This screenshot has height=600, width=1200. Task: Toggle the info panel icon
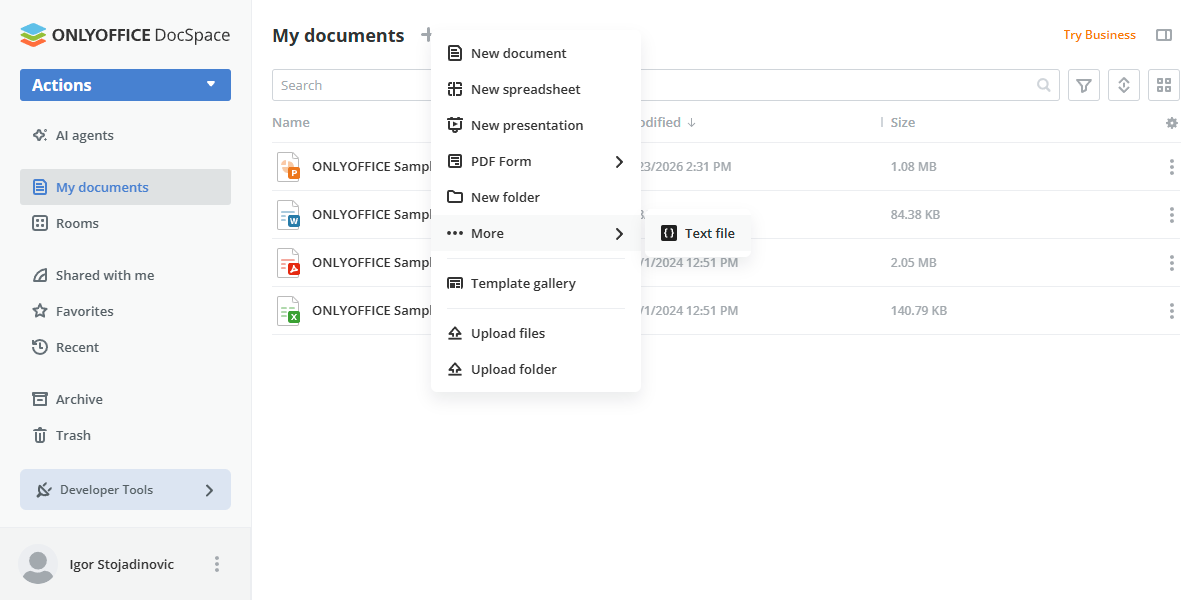pos(1164,35)
